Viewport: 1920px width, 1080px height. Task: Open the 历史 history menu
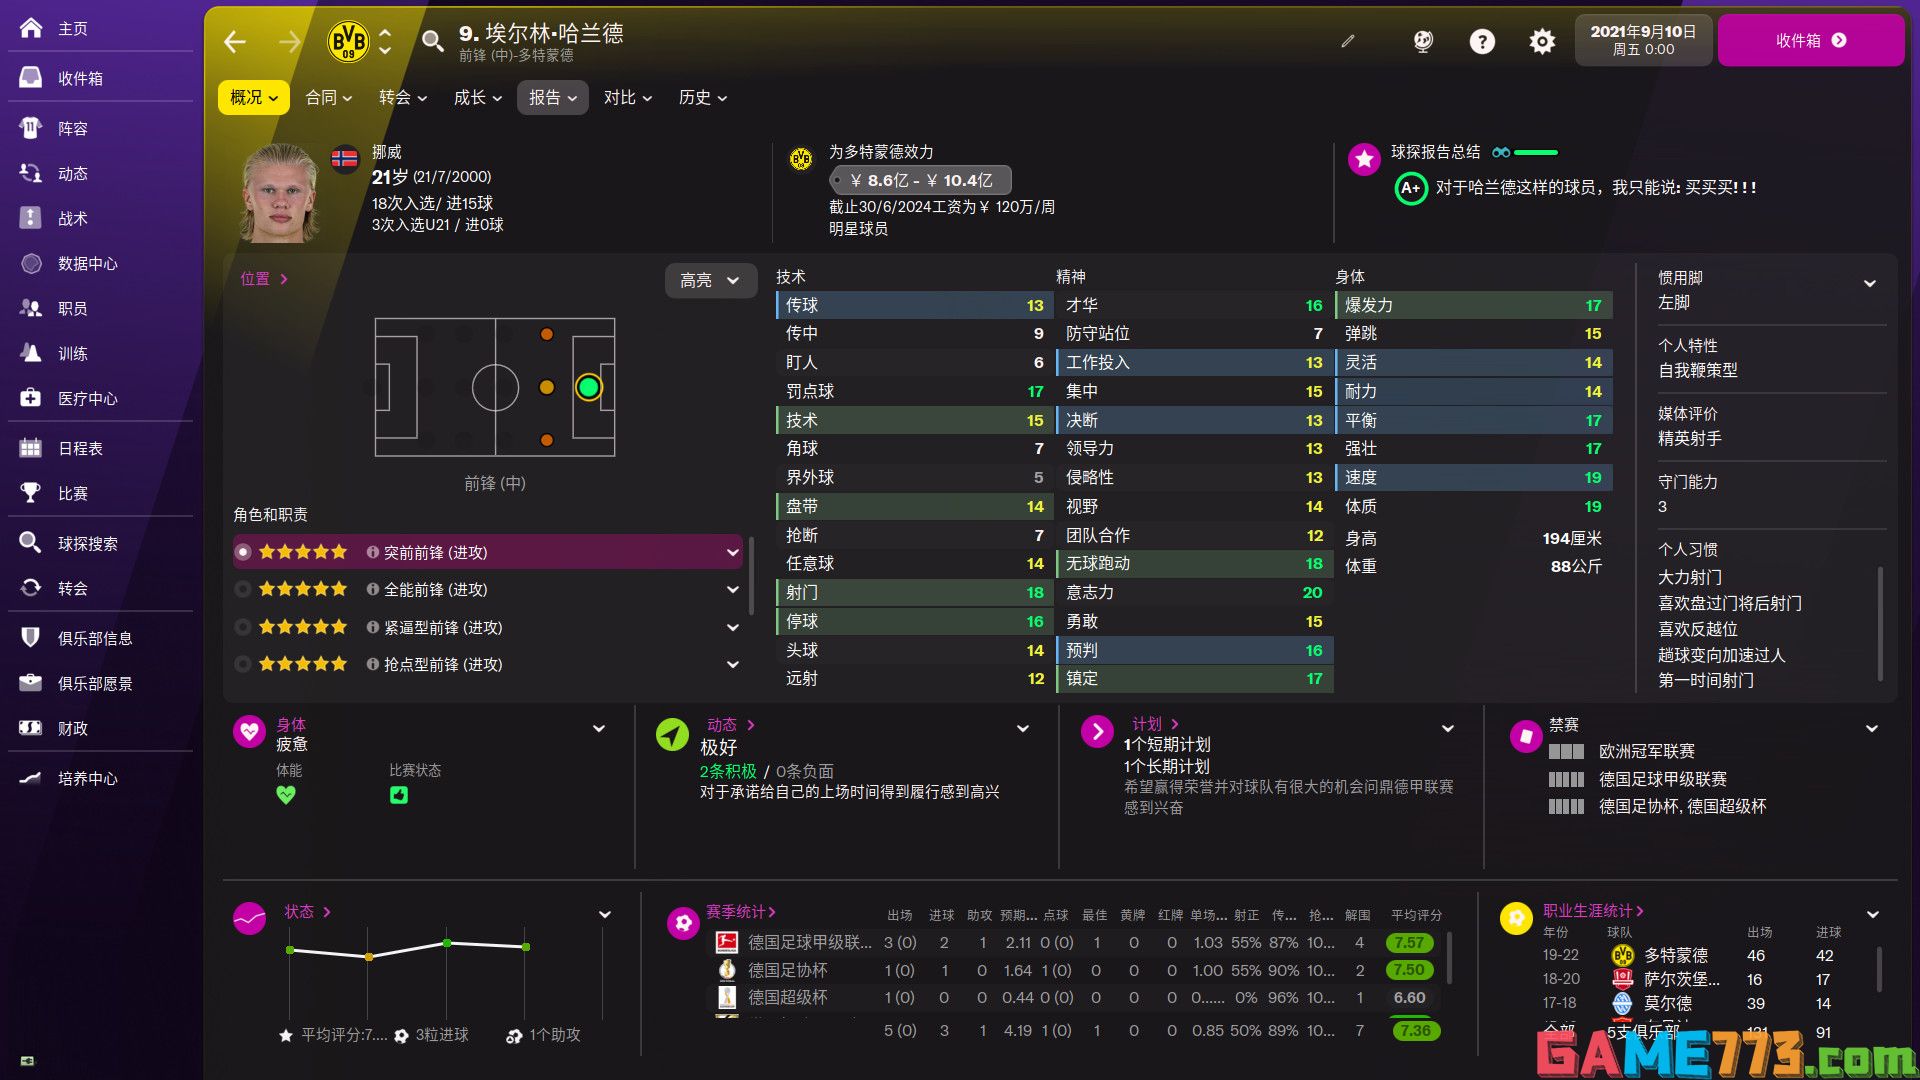[x=703, y=97]
